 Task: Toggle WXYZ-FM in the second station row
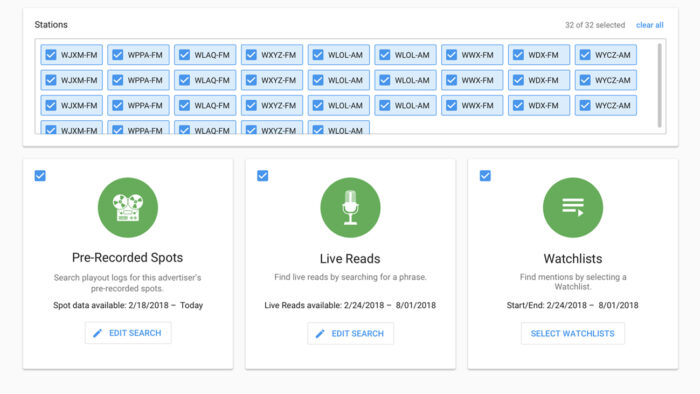click(x=272, y=80)
